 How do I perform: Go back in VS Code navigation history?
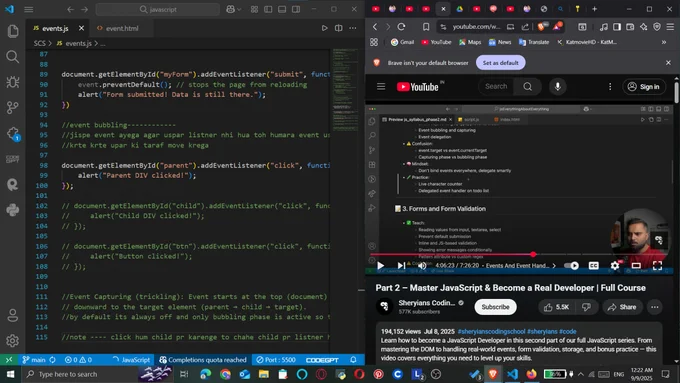[x=71, y=9]
